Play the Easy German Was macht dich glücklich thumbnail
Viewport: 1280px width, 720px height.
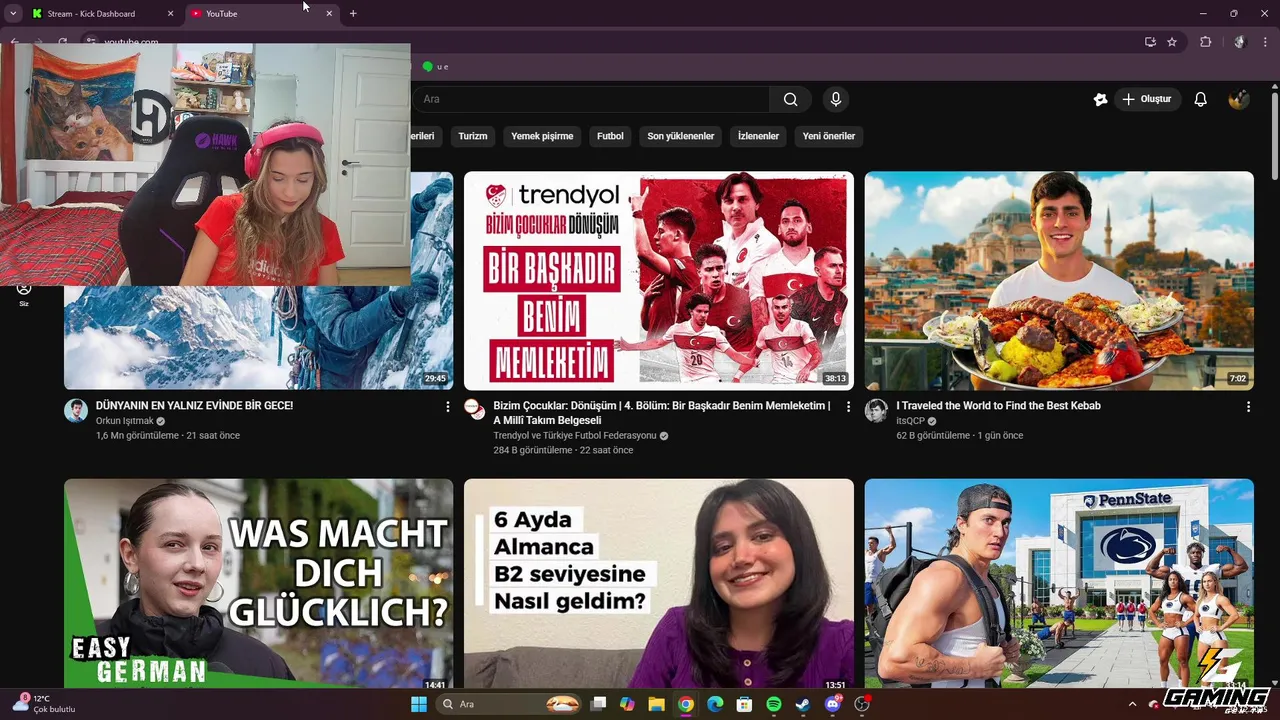coord(258,585)
